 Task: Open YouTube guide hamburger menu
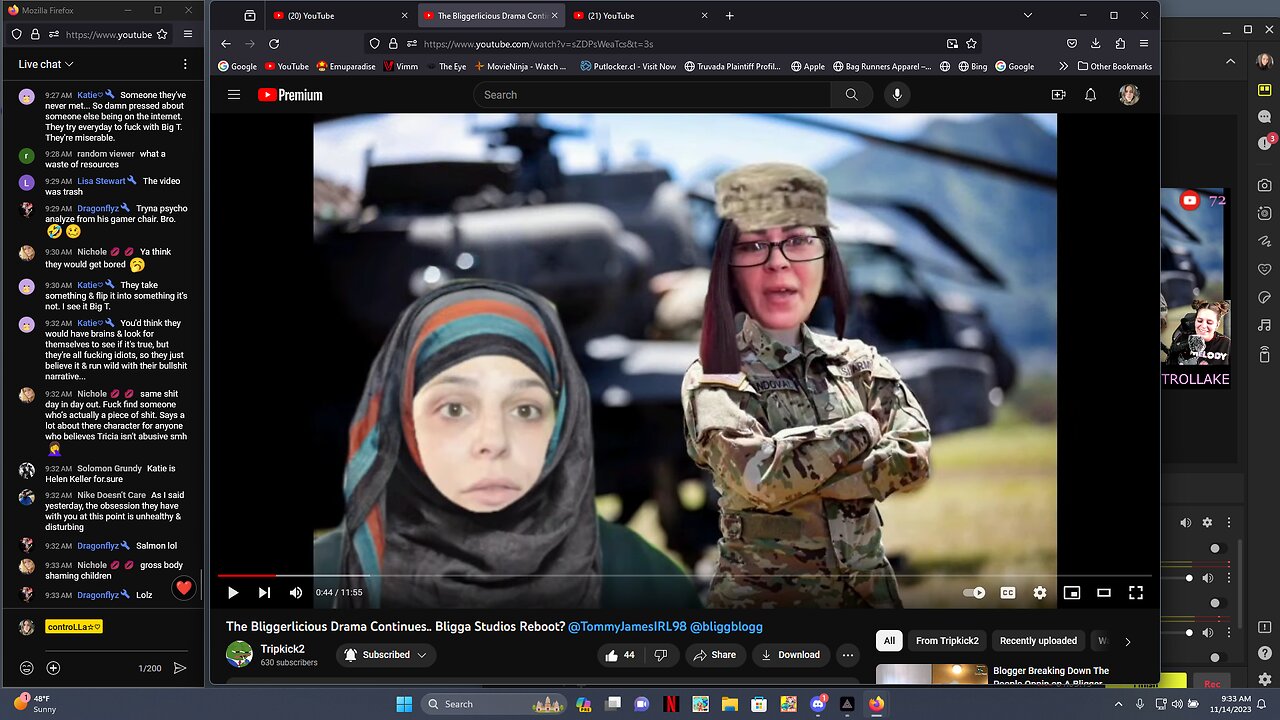point(234,95)
